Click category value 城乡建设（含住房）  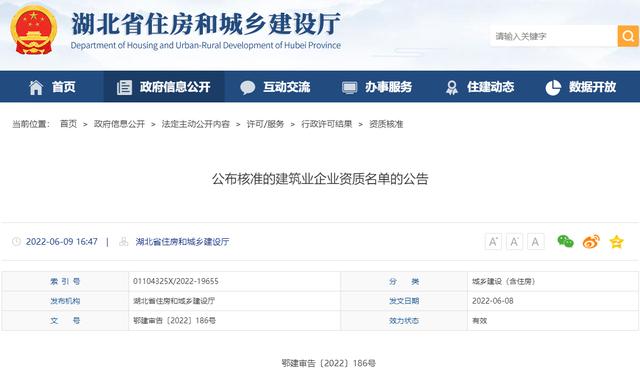pyautogui.click(x=504, y=281)
